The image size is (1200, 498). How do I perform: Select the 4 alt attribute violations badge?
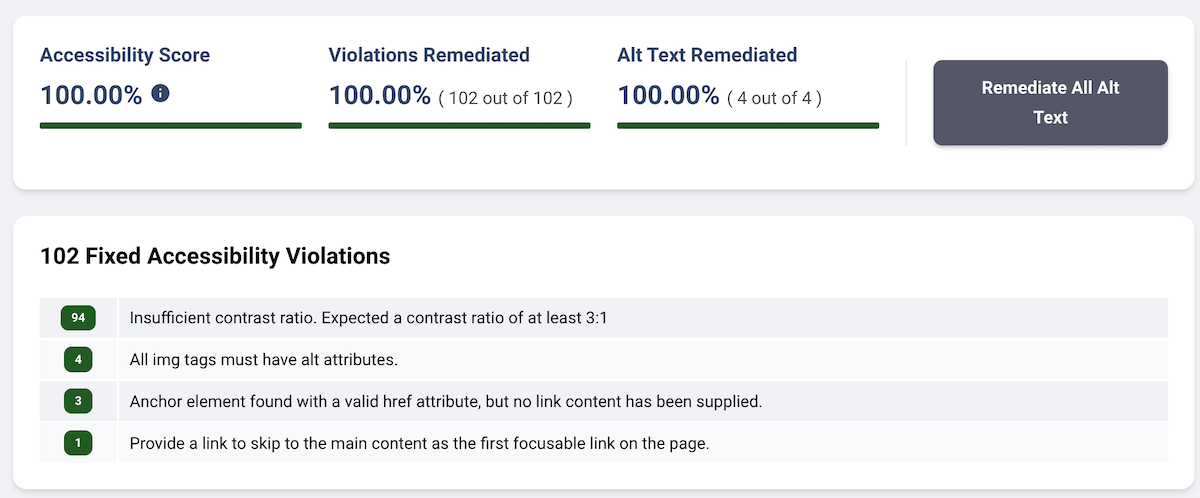(x=78, y=359)
